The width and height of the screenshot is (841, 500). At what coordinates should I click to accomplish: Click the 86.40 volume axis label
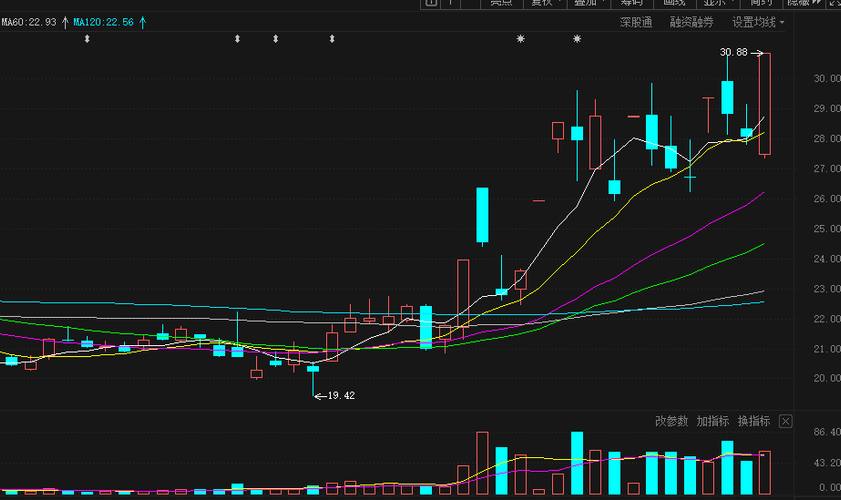coord(827,432)
